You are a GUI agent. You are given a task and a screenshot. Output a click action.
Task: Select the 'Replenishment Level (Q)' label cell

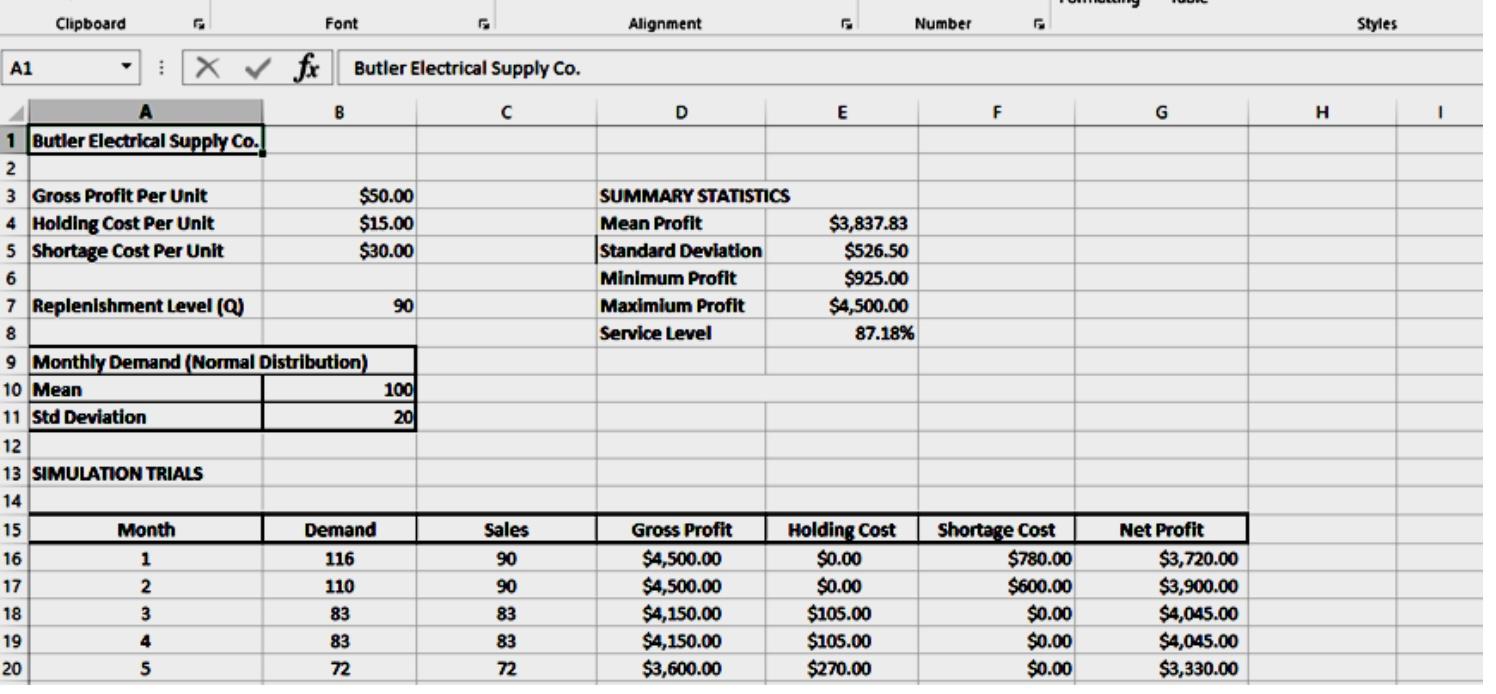pos(146,305)
